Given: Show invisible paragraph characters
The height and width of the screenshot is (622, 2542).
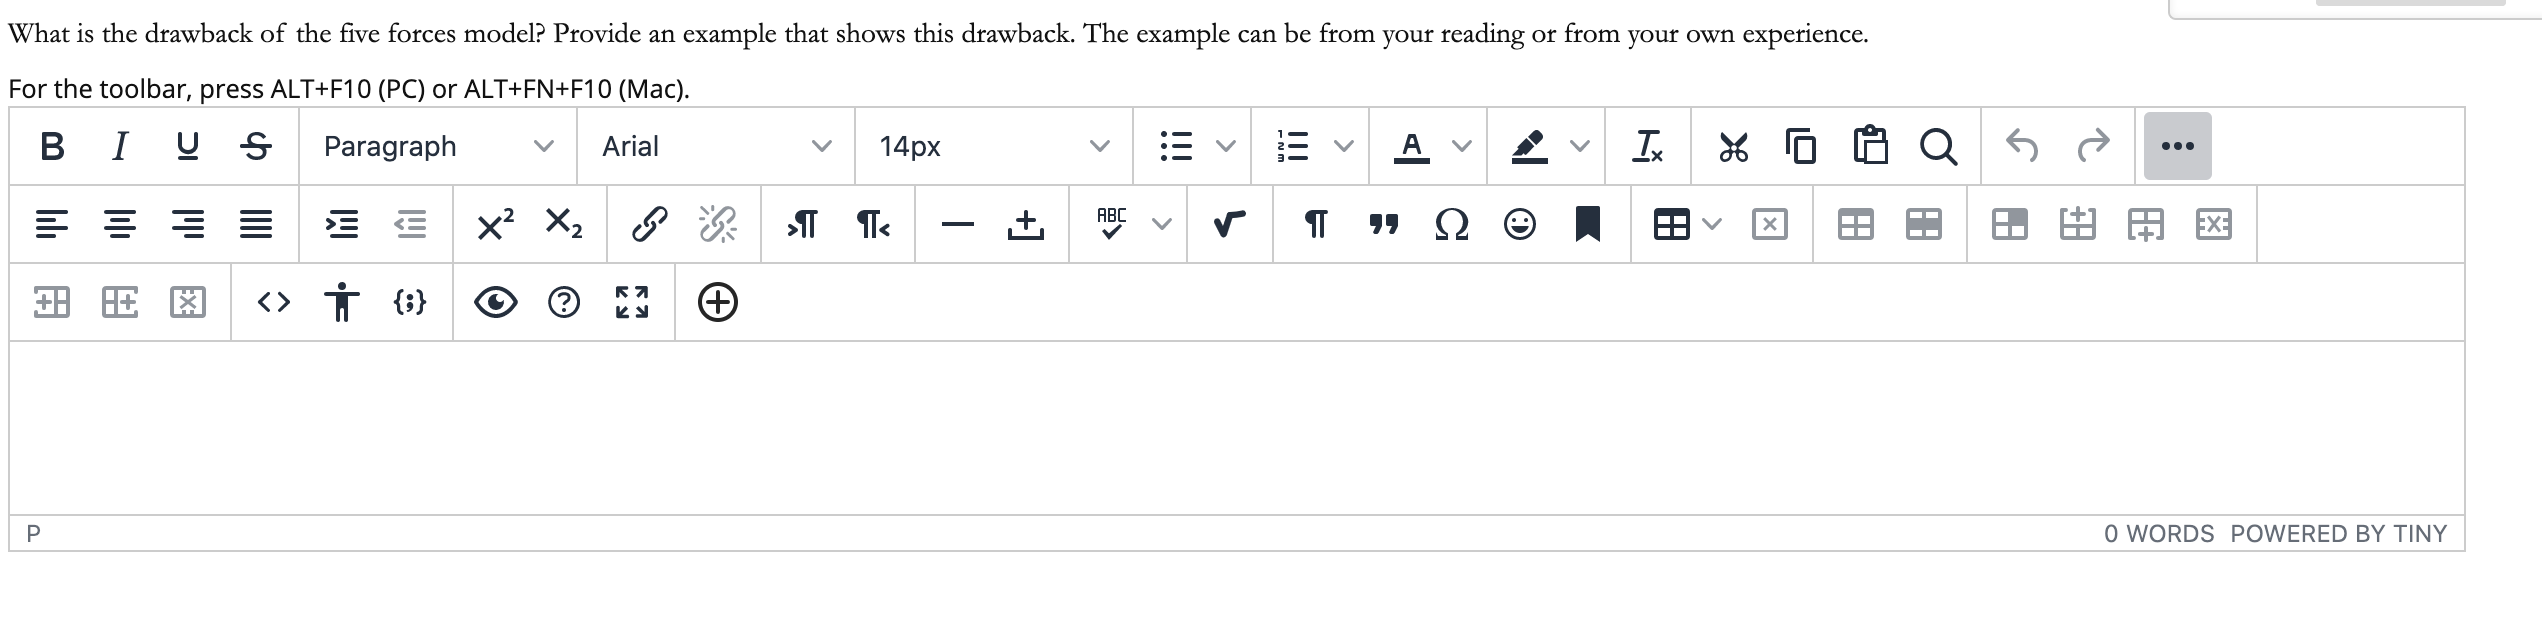Looking at the screenshot, I should point(1316,224).
